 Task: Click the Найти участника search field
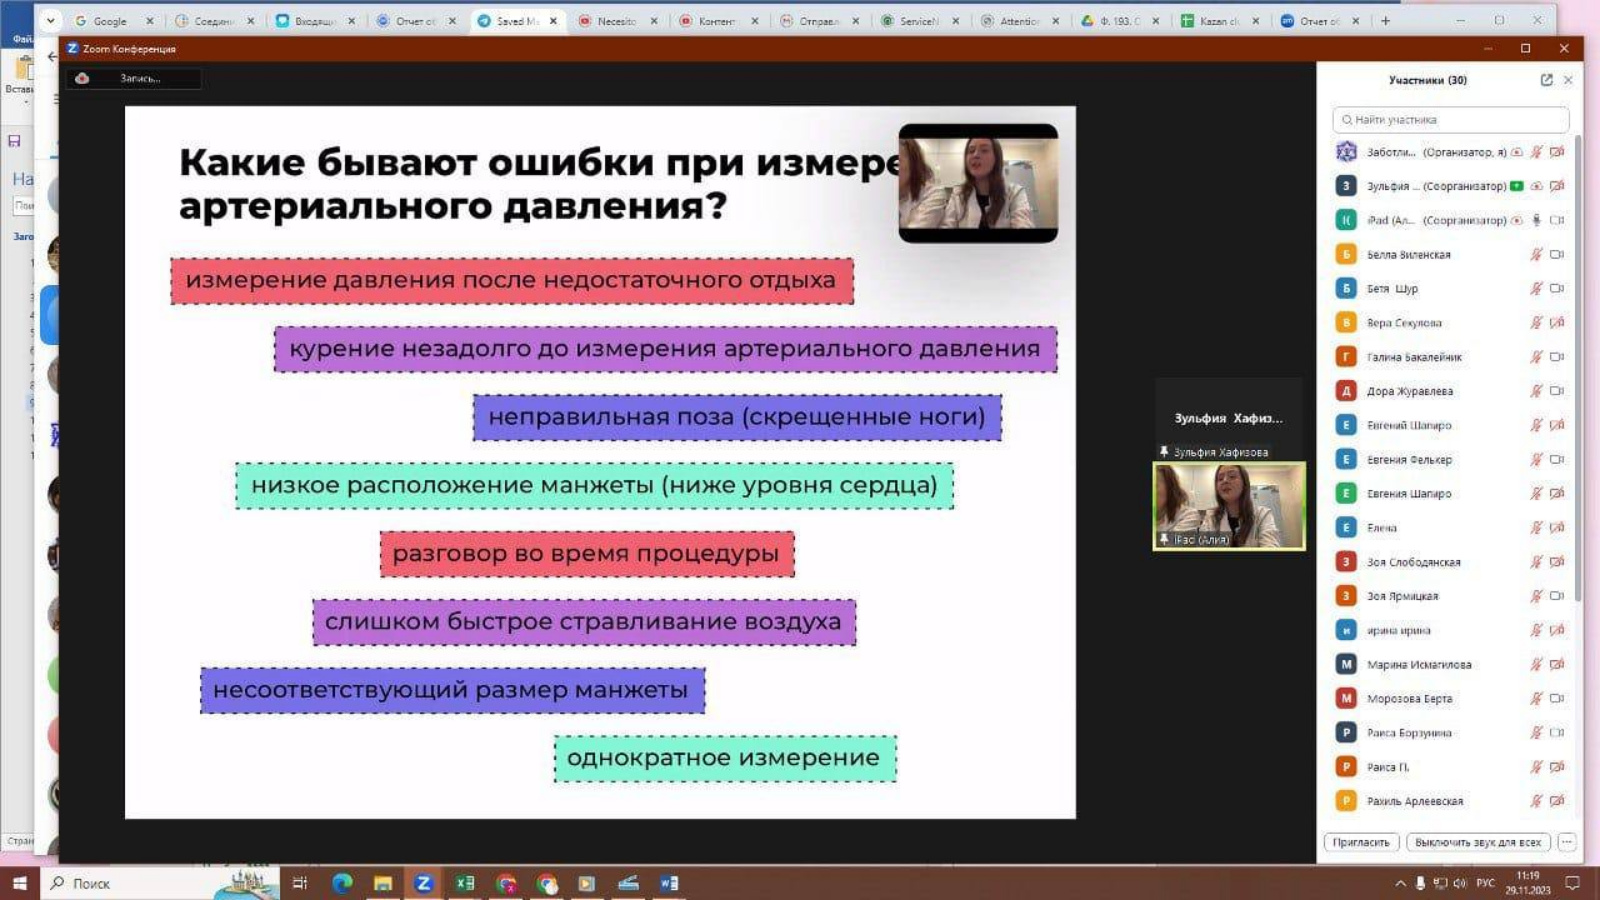point(1450,120)
